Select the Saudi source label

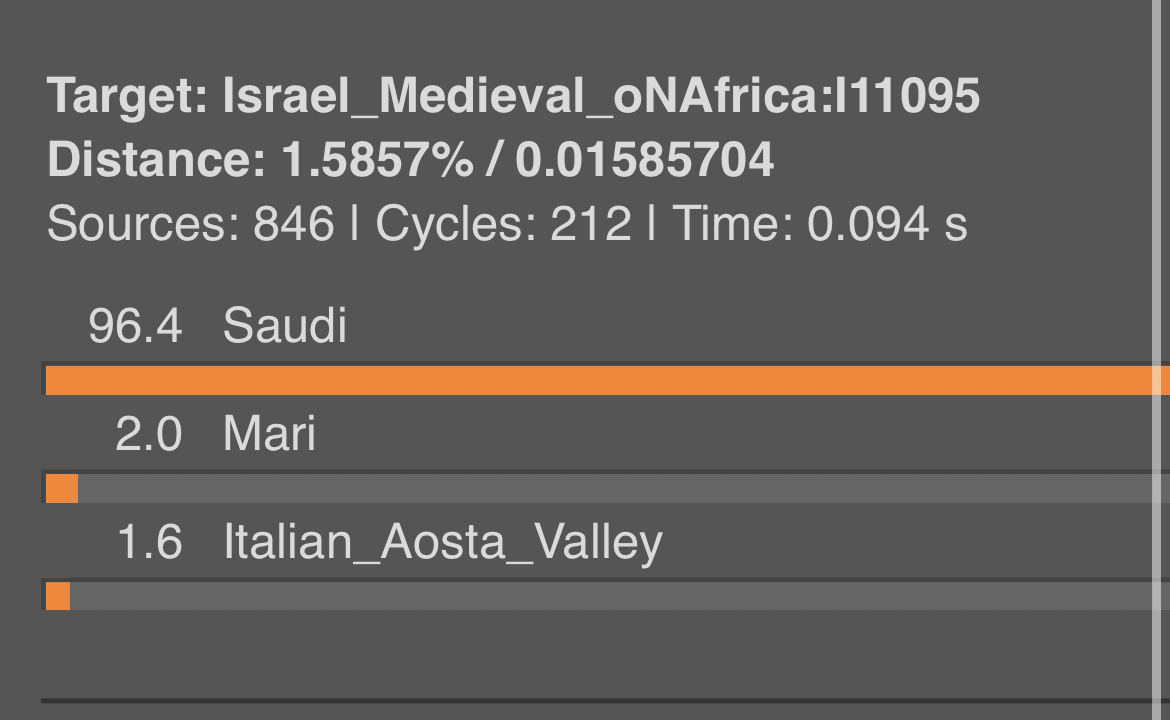pos(285,325)
